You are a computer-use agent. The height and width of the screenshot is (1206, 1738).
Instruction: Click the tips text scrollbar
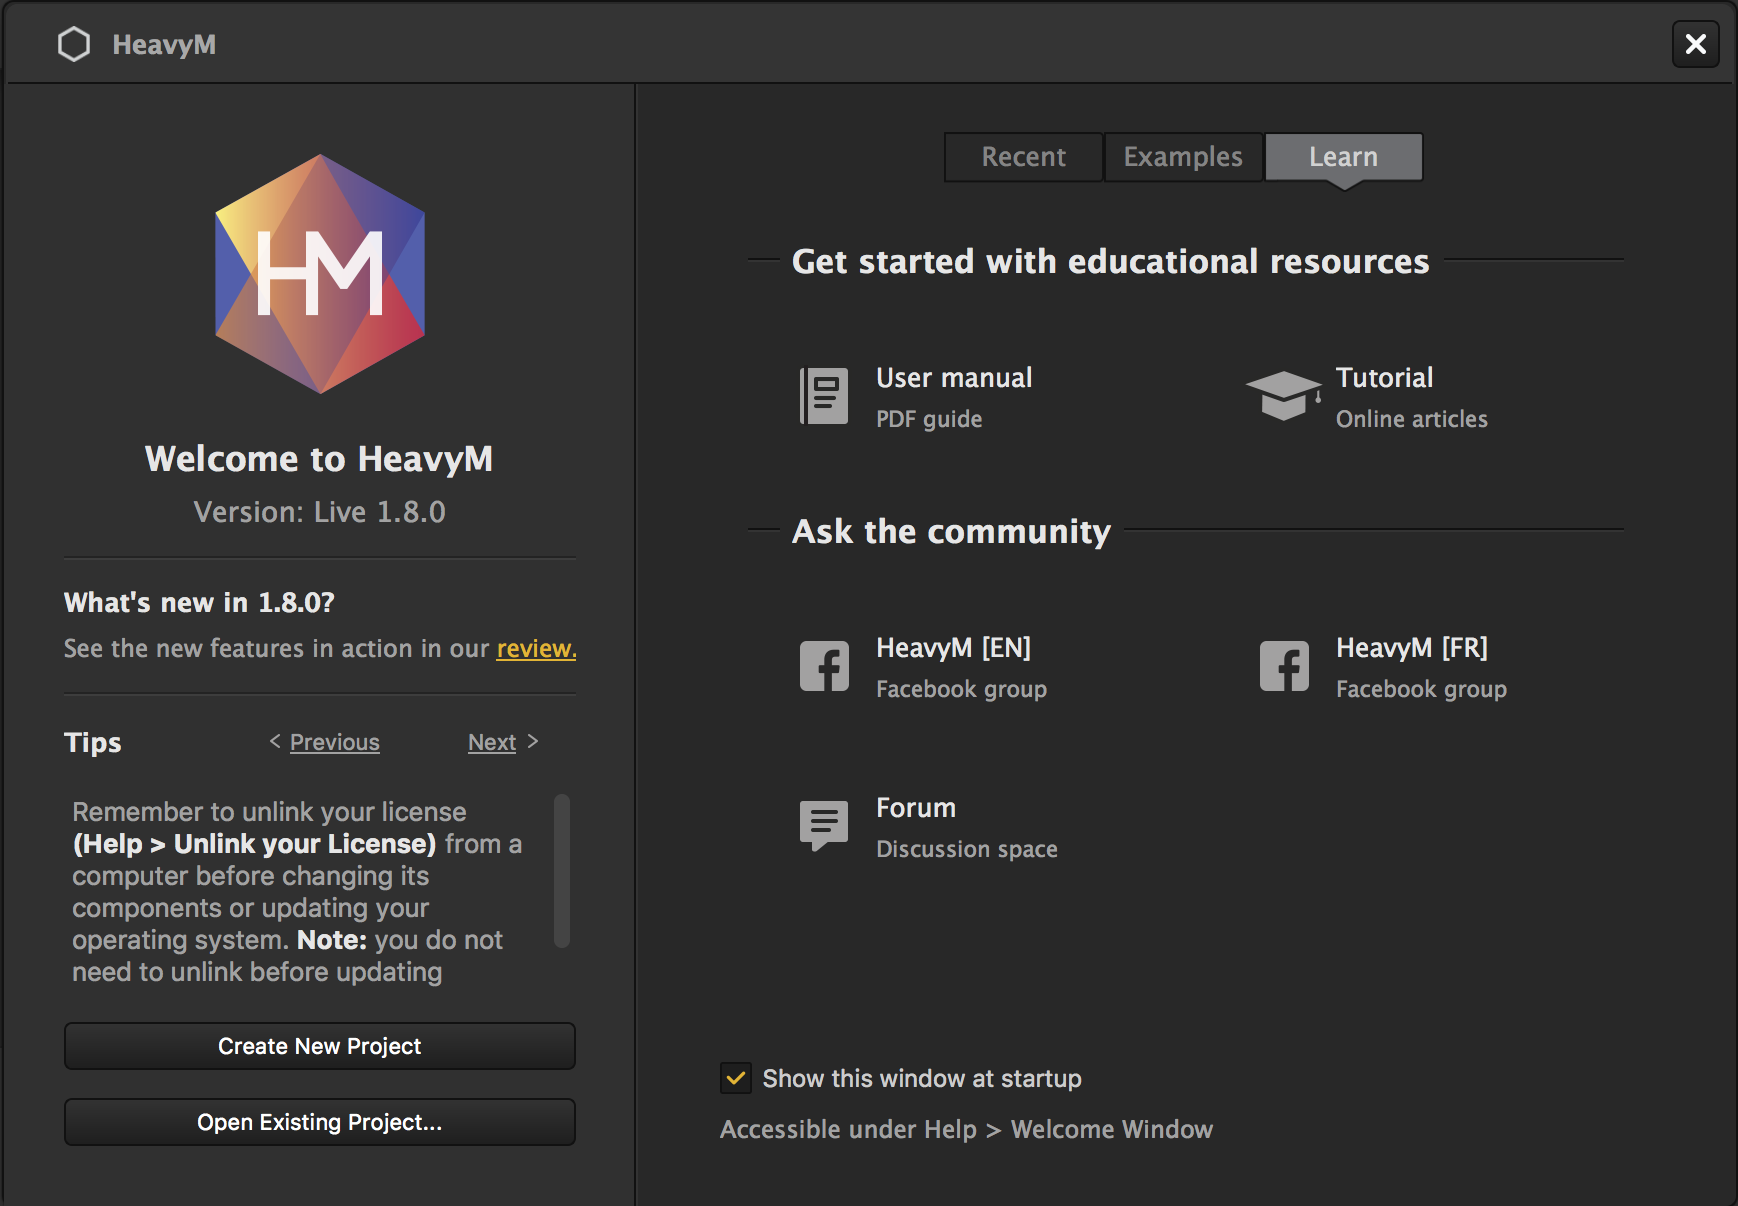(562, 870)
